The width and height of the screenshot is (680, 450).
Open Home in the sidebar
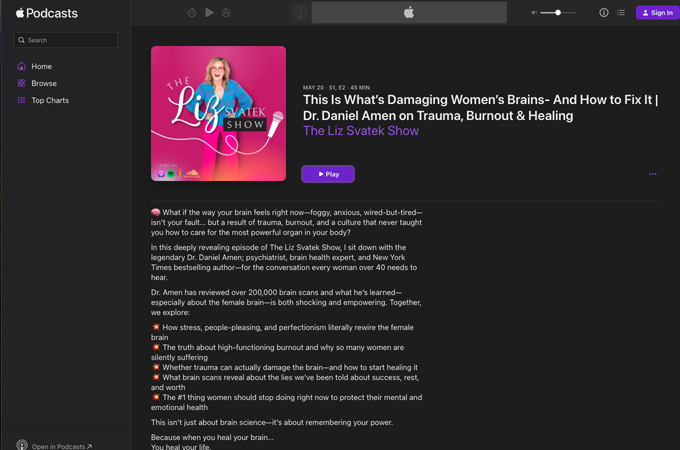point(41,66)
